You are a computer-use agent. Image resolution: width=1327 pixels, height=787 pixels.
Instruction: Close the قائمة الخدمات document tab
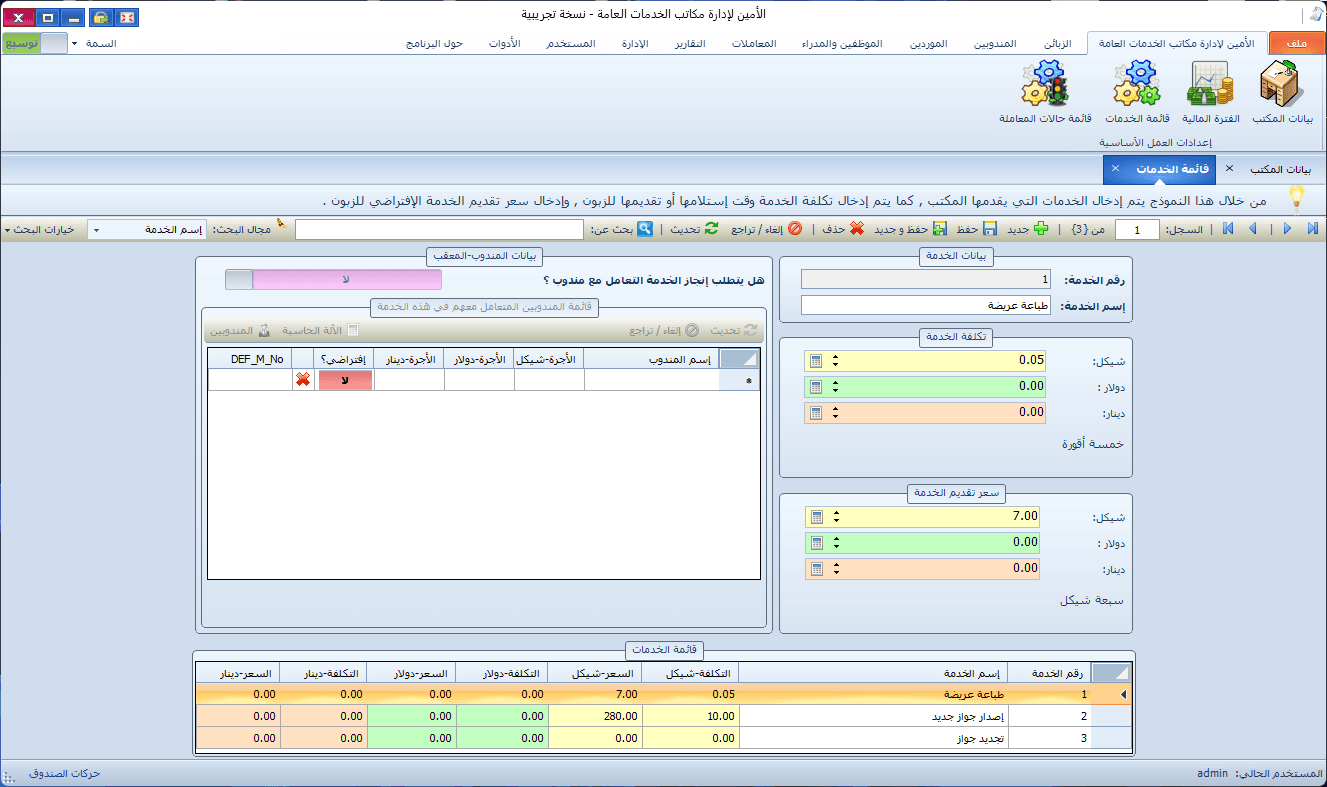pos(1115,168)
